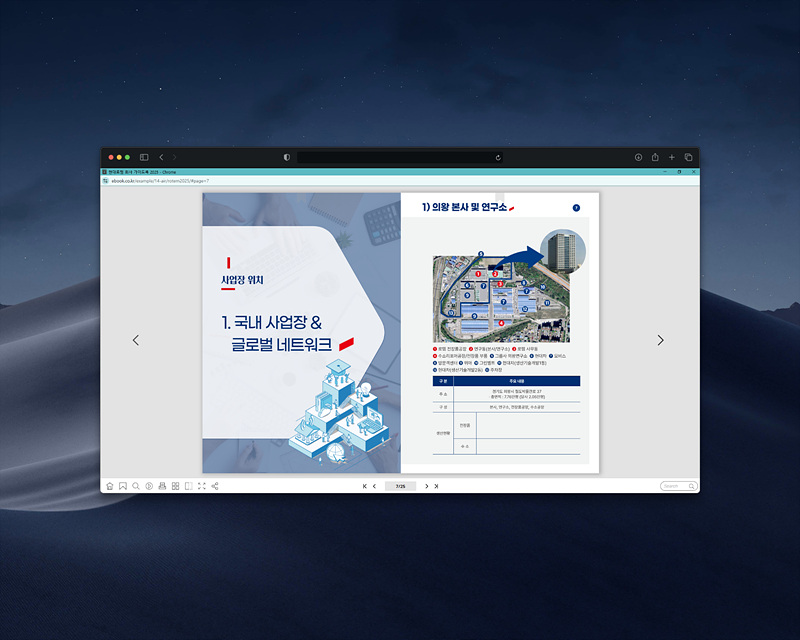
Task: Click the aerial site map image
Action: tap(502, 299)
